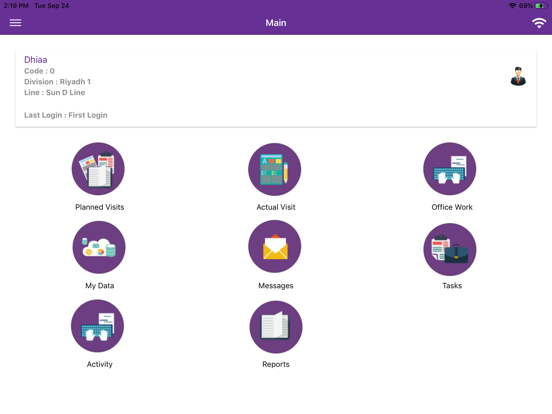This screenshot has width=552, height=414.
Task: Tap the user avatar icon
Action: tap(518, 76)
